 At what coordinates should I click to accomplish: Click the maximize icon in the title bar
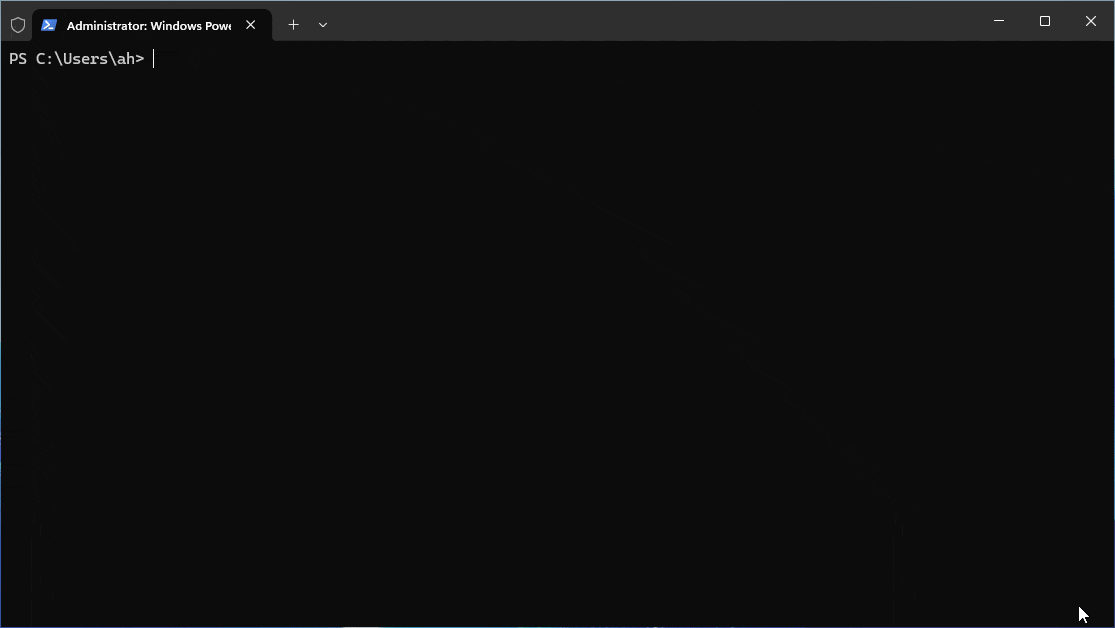point(1044,20)
